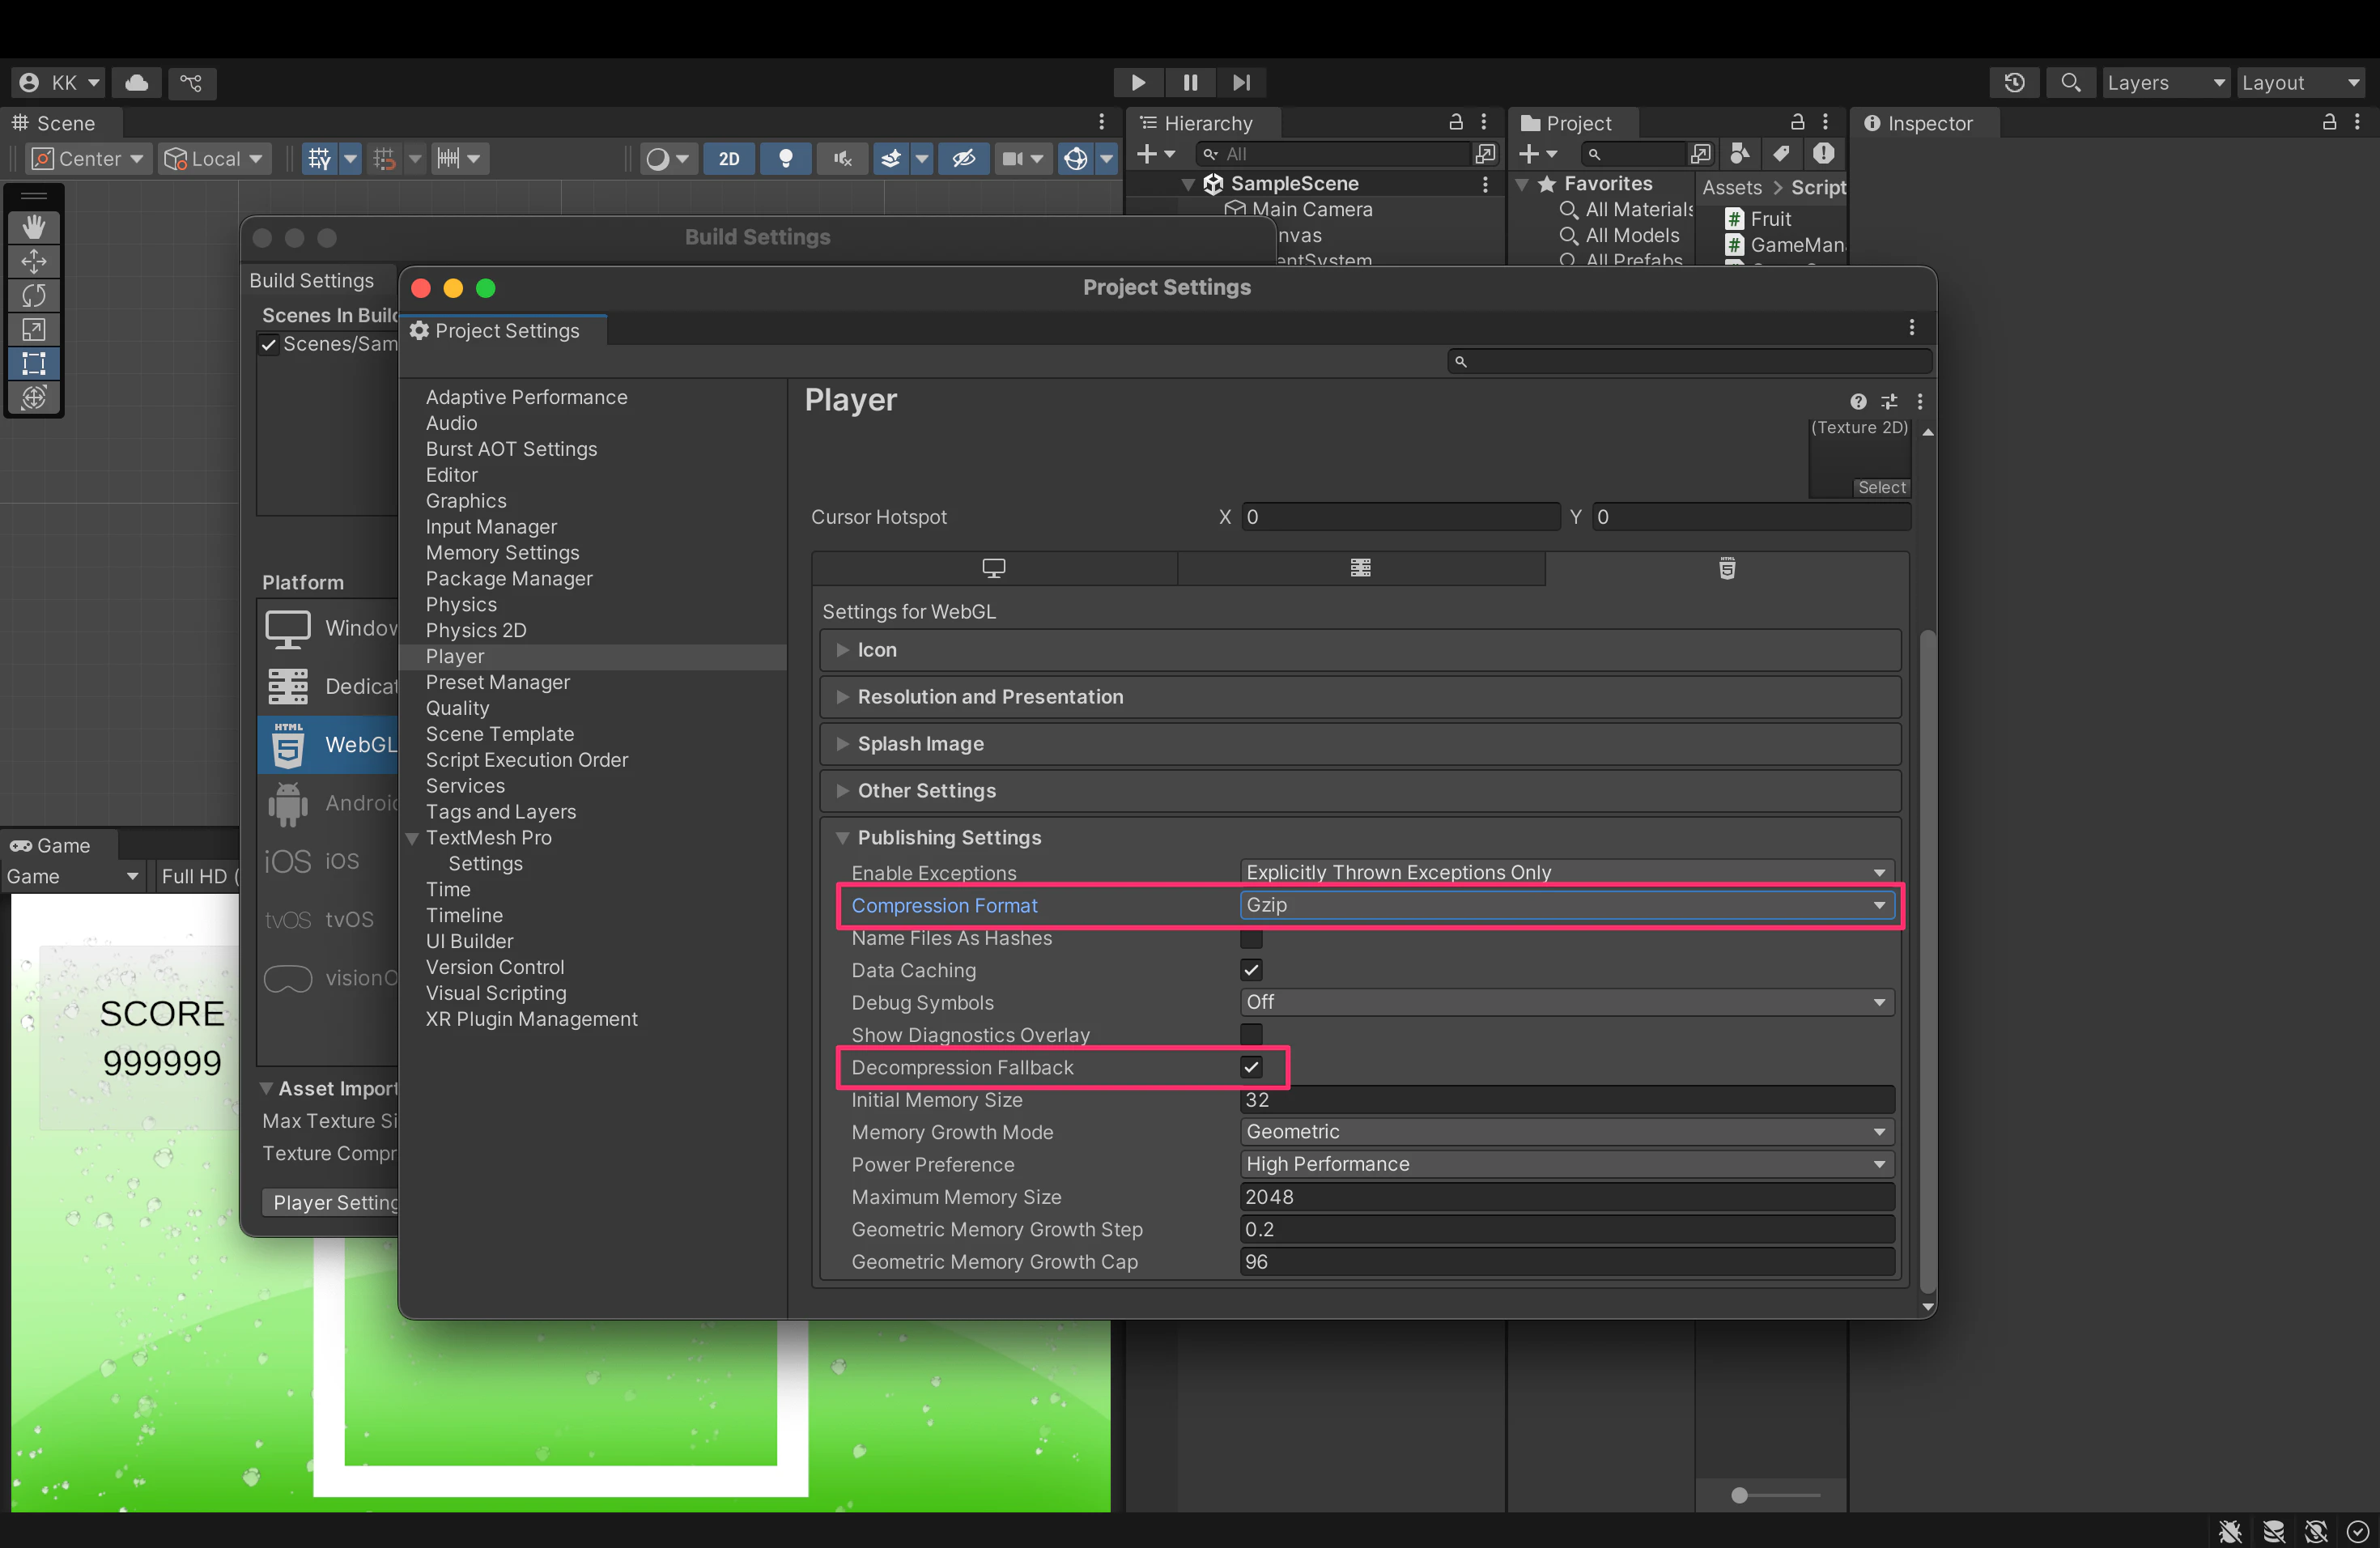The image size is (2380, 1548).
Task: Lock the Hierarchy panel
Action: pyautogui.click(x=1456, y=123)
